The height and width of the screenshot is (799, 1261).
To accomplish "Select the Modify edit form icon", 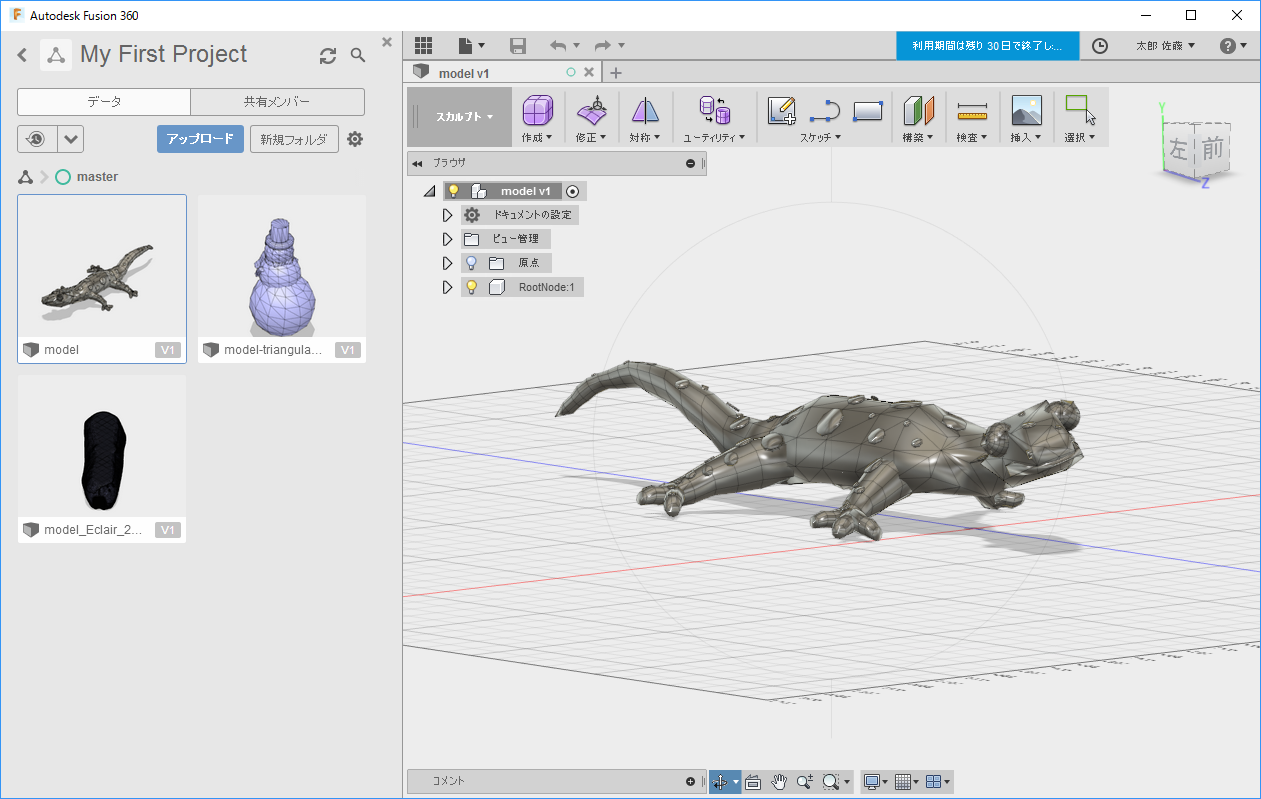I will click(591, 110).
